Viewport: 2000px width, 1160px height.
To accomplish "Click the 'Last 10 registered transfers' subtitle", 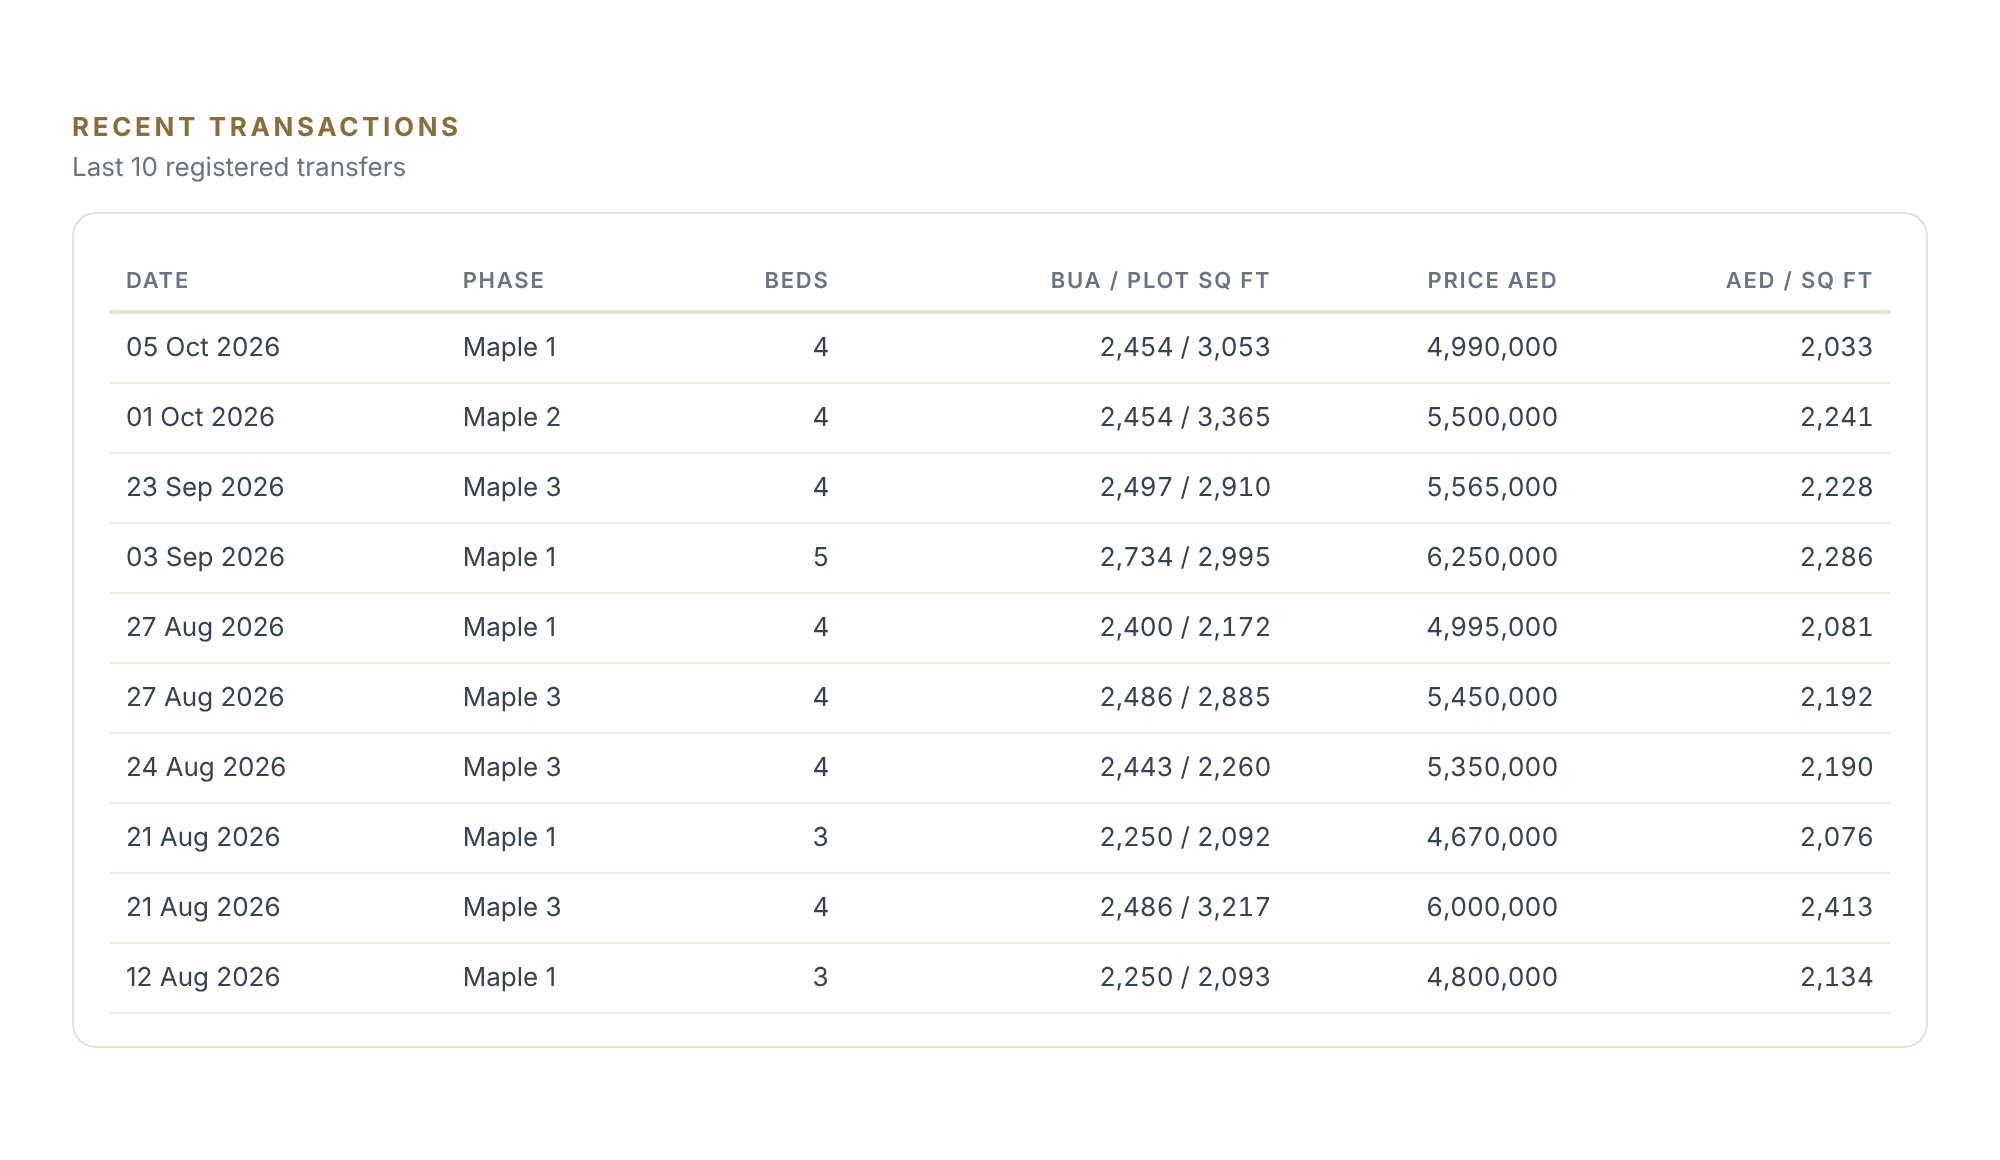I will tap(239, 167).
